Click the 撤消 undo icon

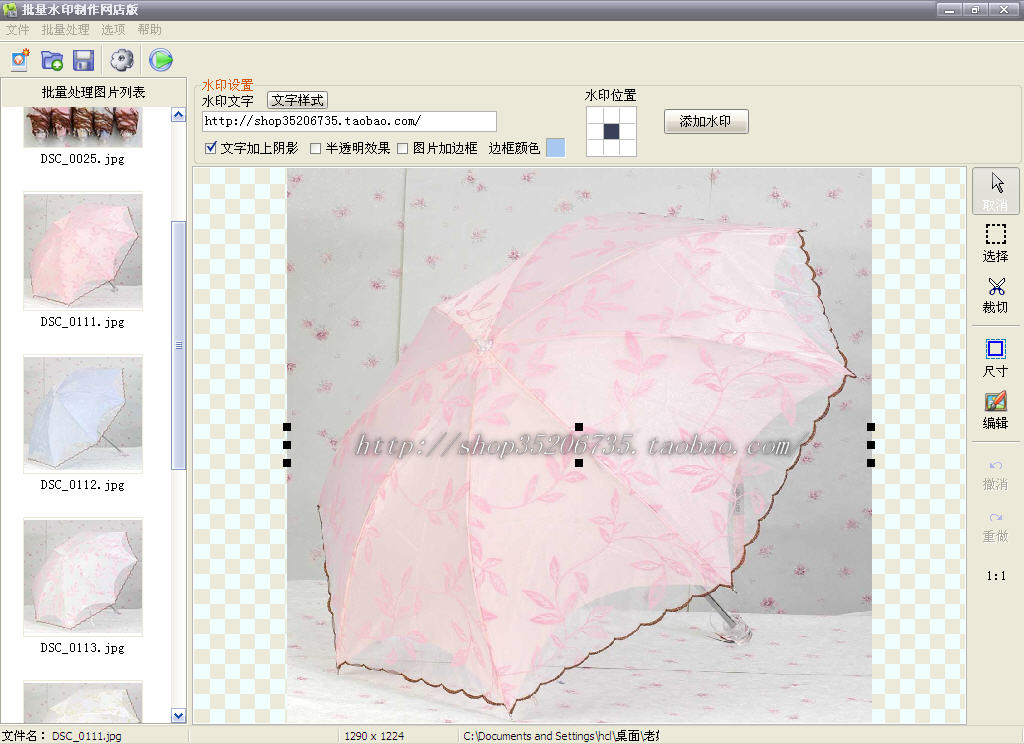click(x=996, y=476)
